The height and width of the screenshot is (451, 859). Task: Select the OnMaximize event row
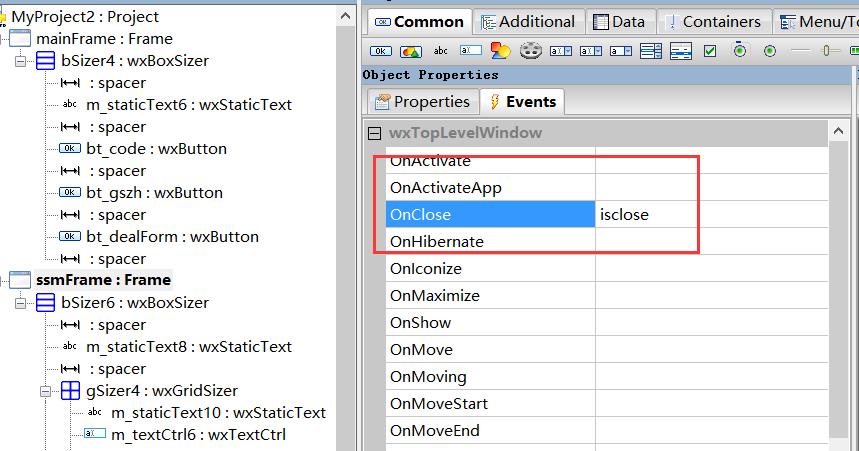click(x=435, y=296)
